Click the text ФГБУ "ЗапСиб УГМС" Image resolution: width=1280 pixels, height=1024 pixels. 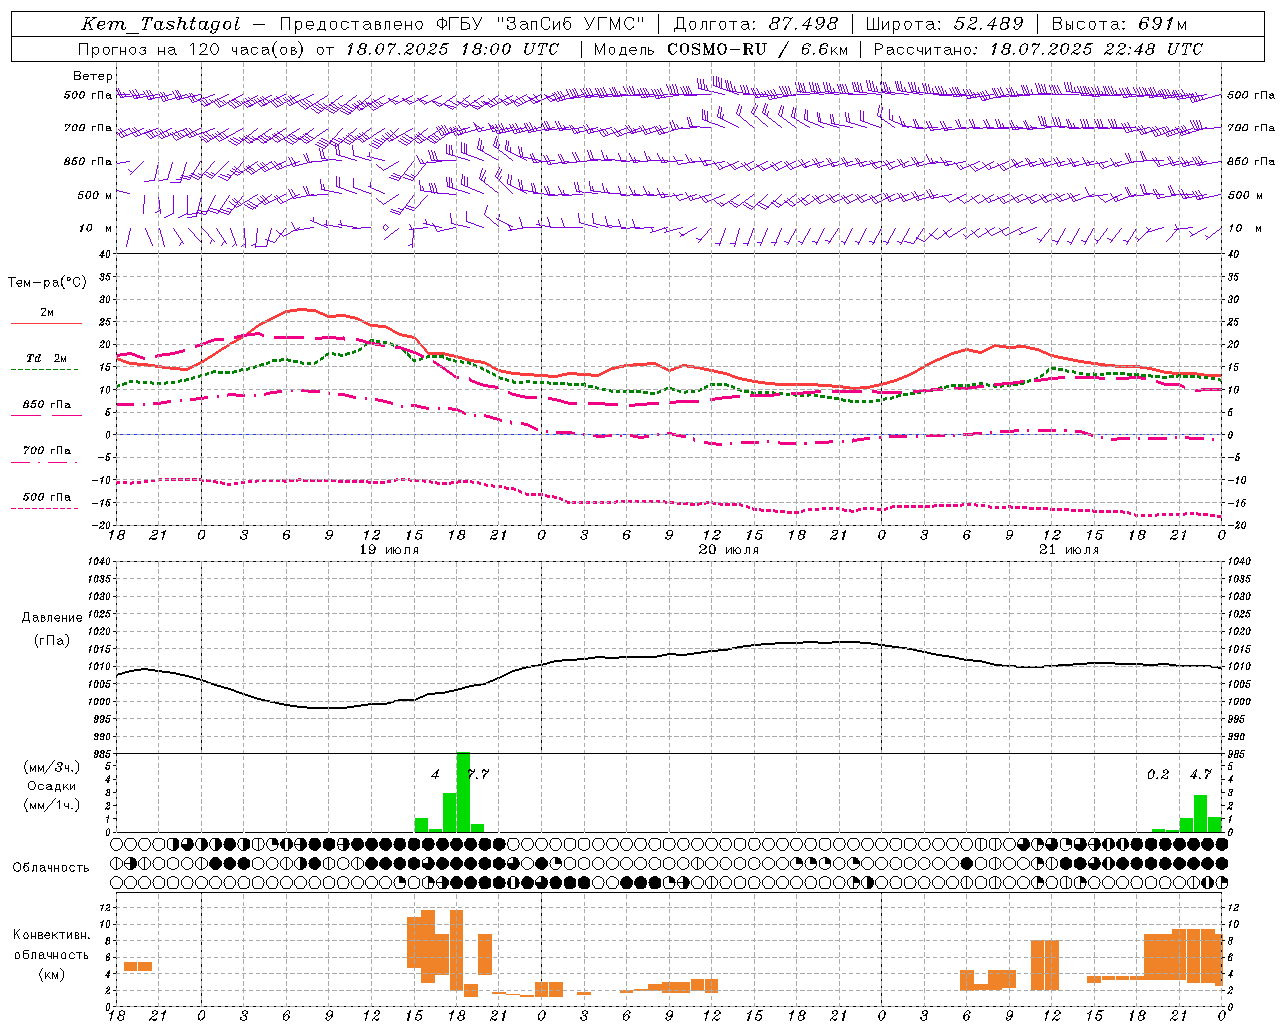[541, 24]
